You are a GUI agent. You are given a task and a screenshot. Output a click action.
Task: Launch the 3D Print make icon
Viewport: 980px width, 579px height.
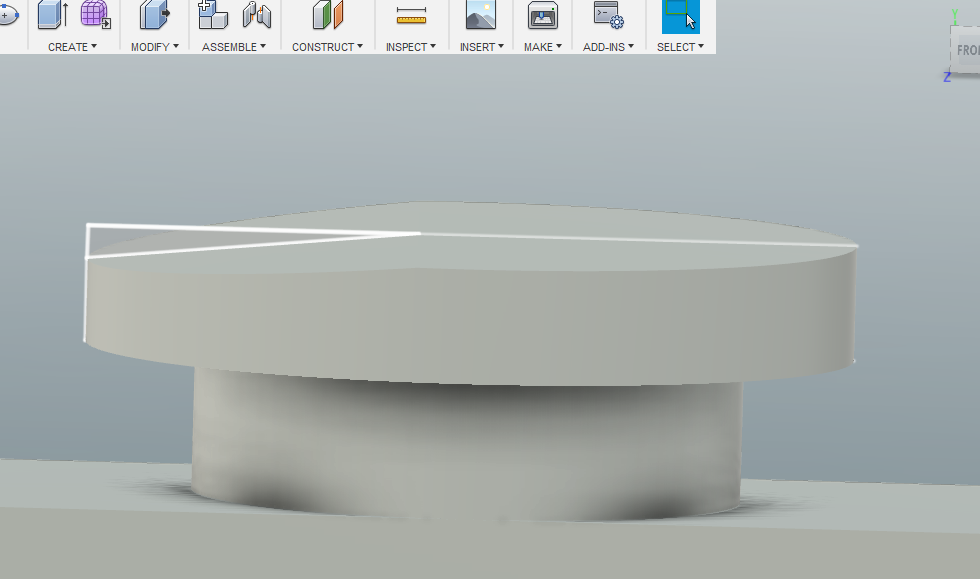point(542,14)
